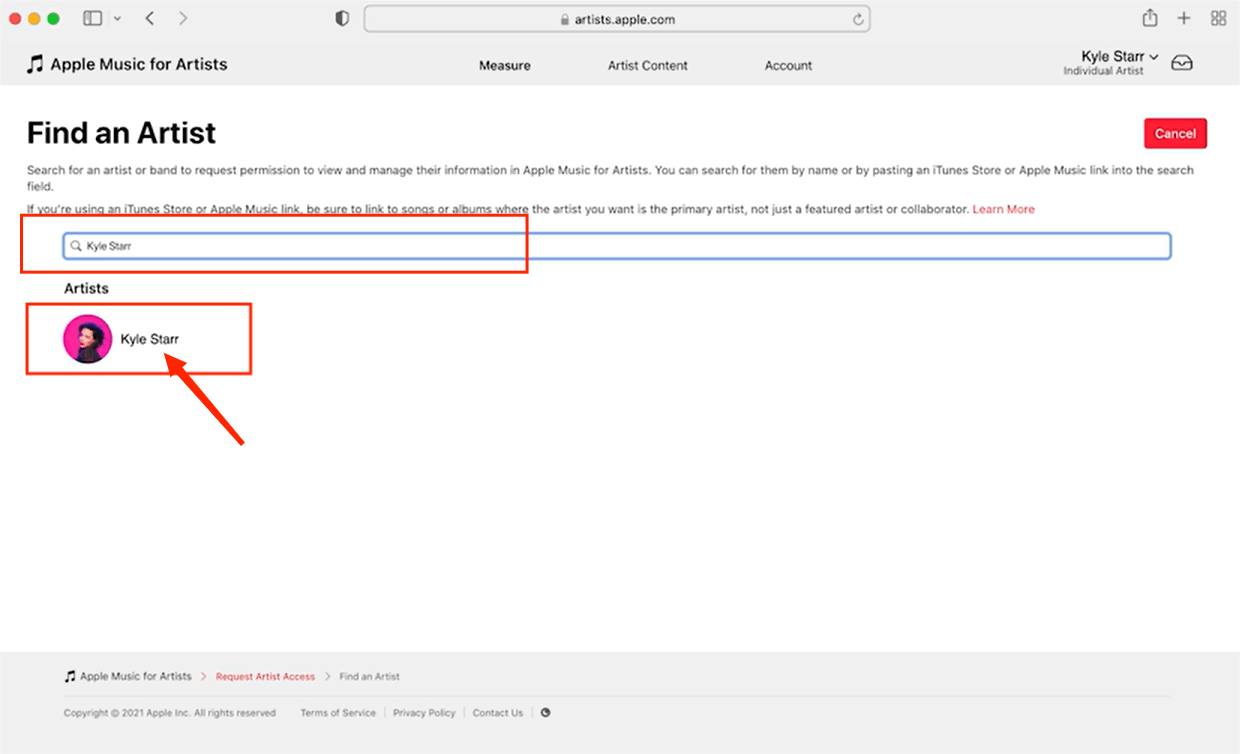
Task: Click the artist search field
Action: (x=617, y=246)
